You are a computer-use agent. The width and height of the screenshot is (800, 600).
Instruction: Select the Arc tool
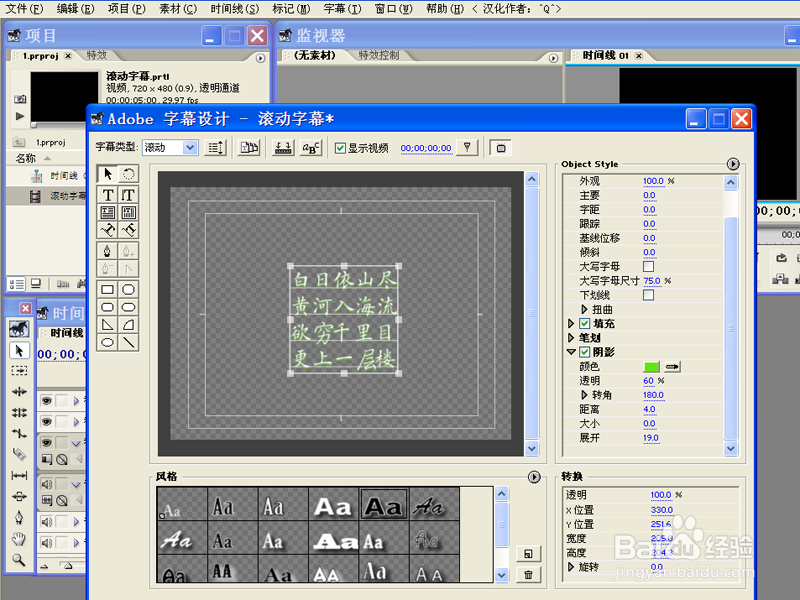click(x=129, y=324)
